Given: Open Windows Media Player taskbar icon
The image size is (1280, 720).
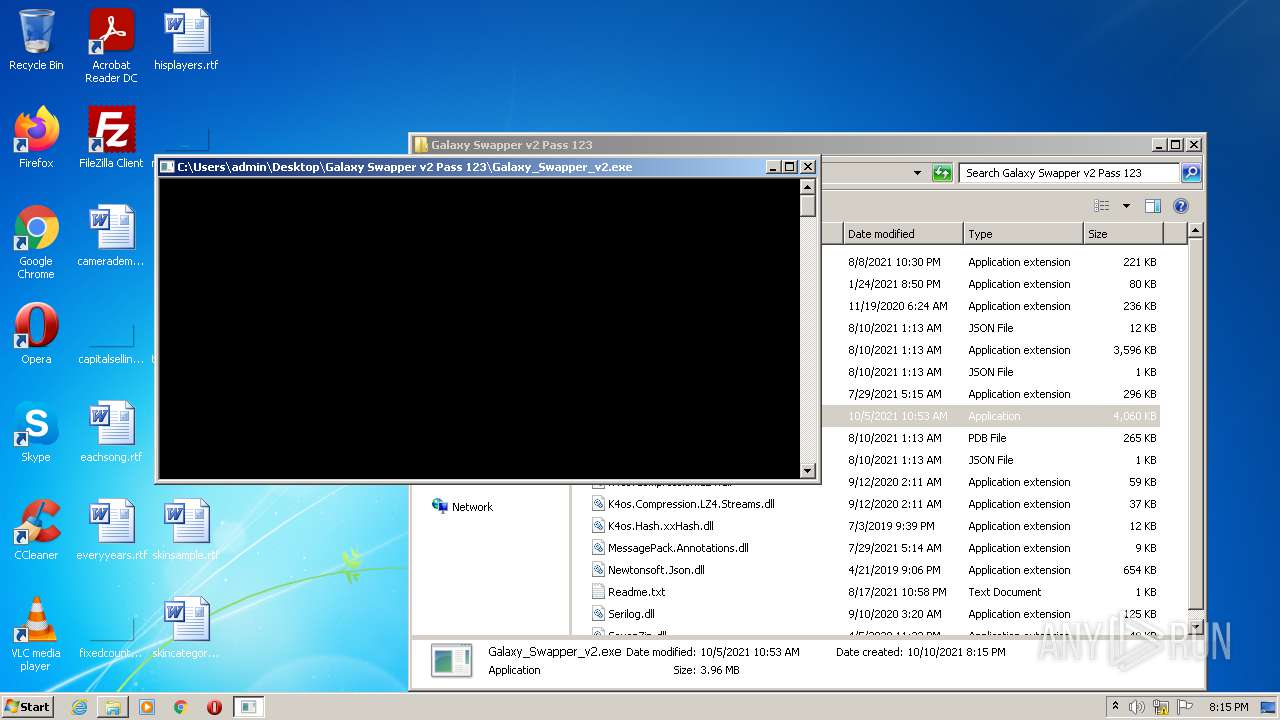Looking at the screenshot, I should pyautogui.click(x=147, y=707).
